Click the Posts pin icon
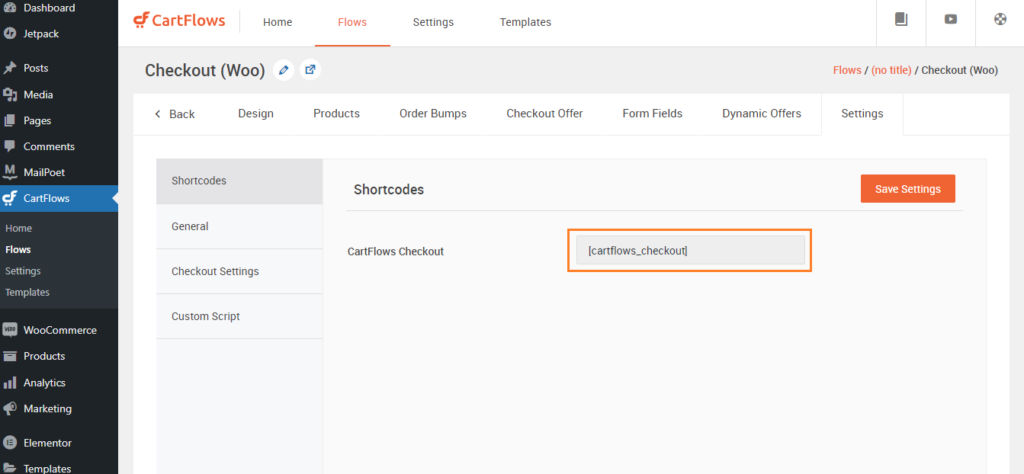 10,68
